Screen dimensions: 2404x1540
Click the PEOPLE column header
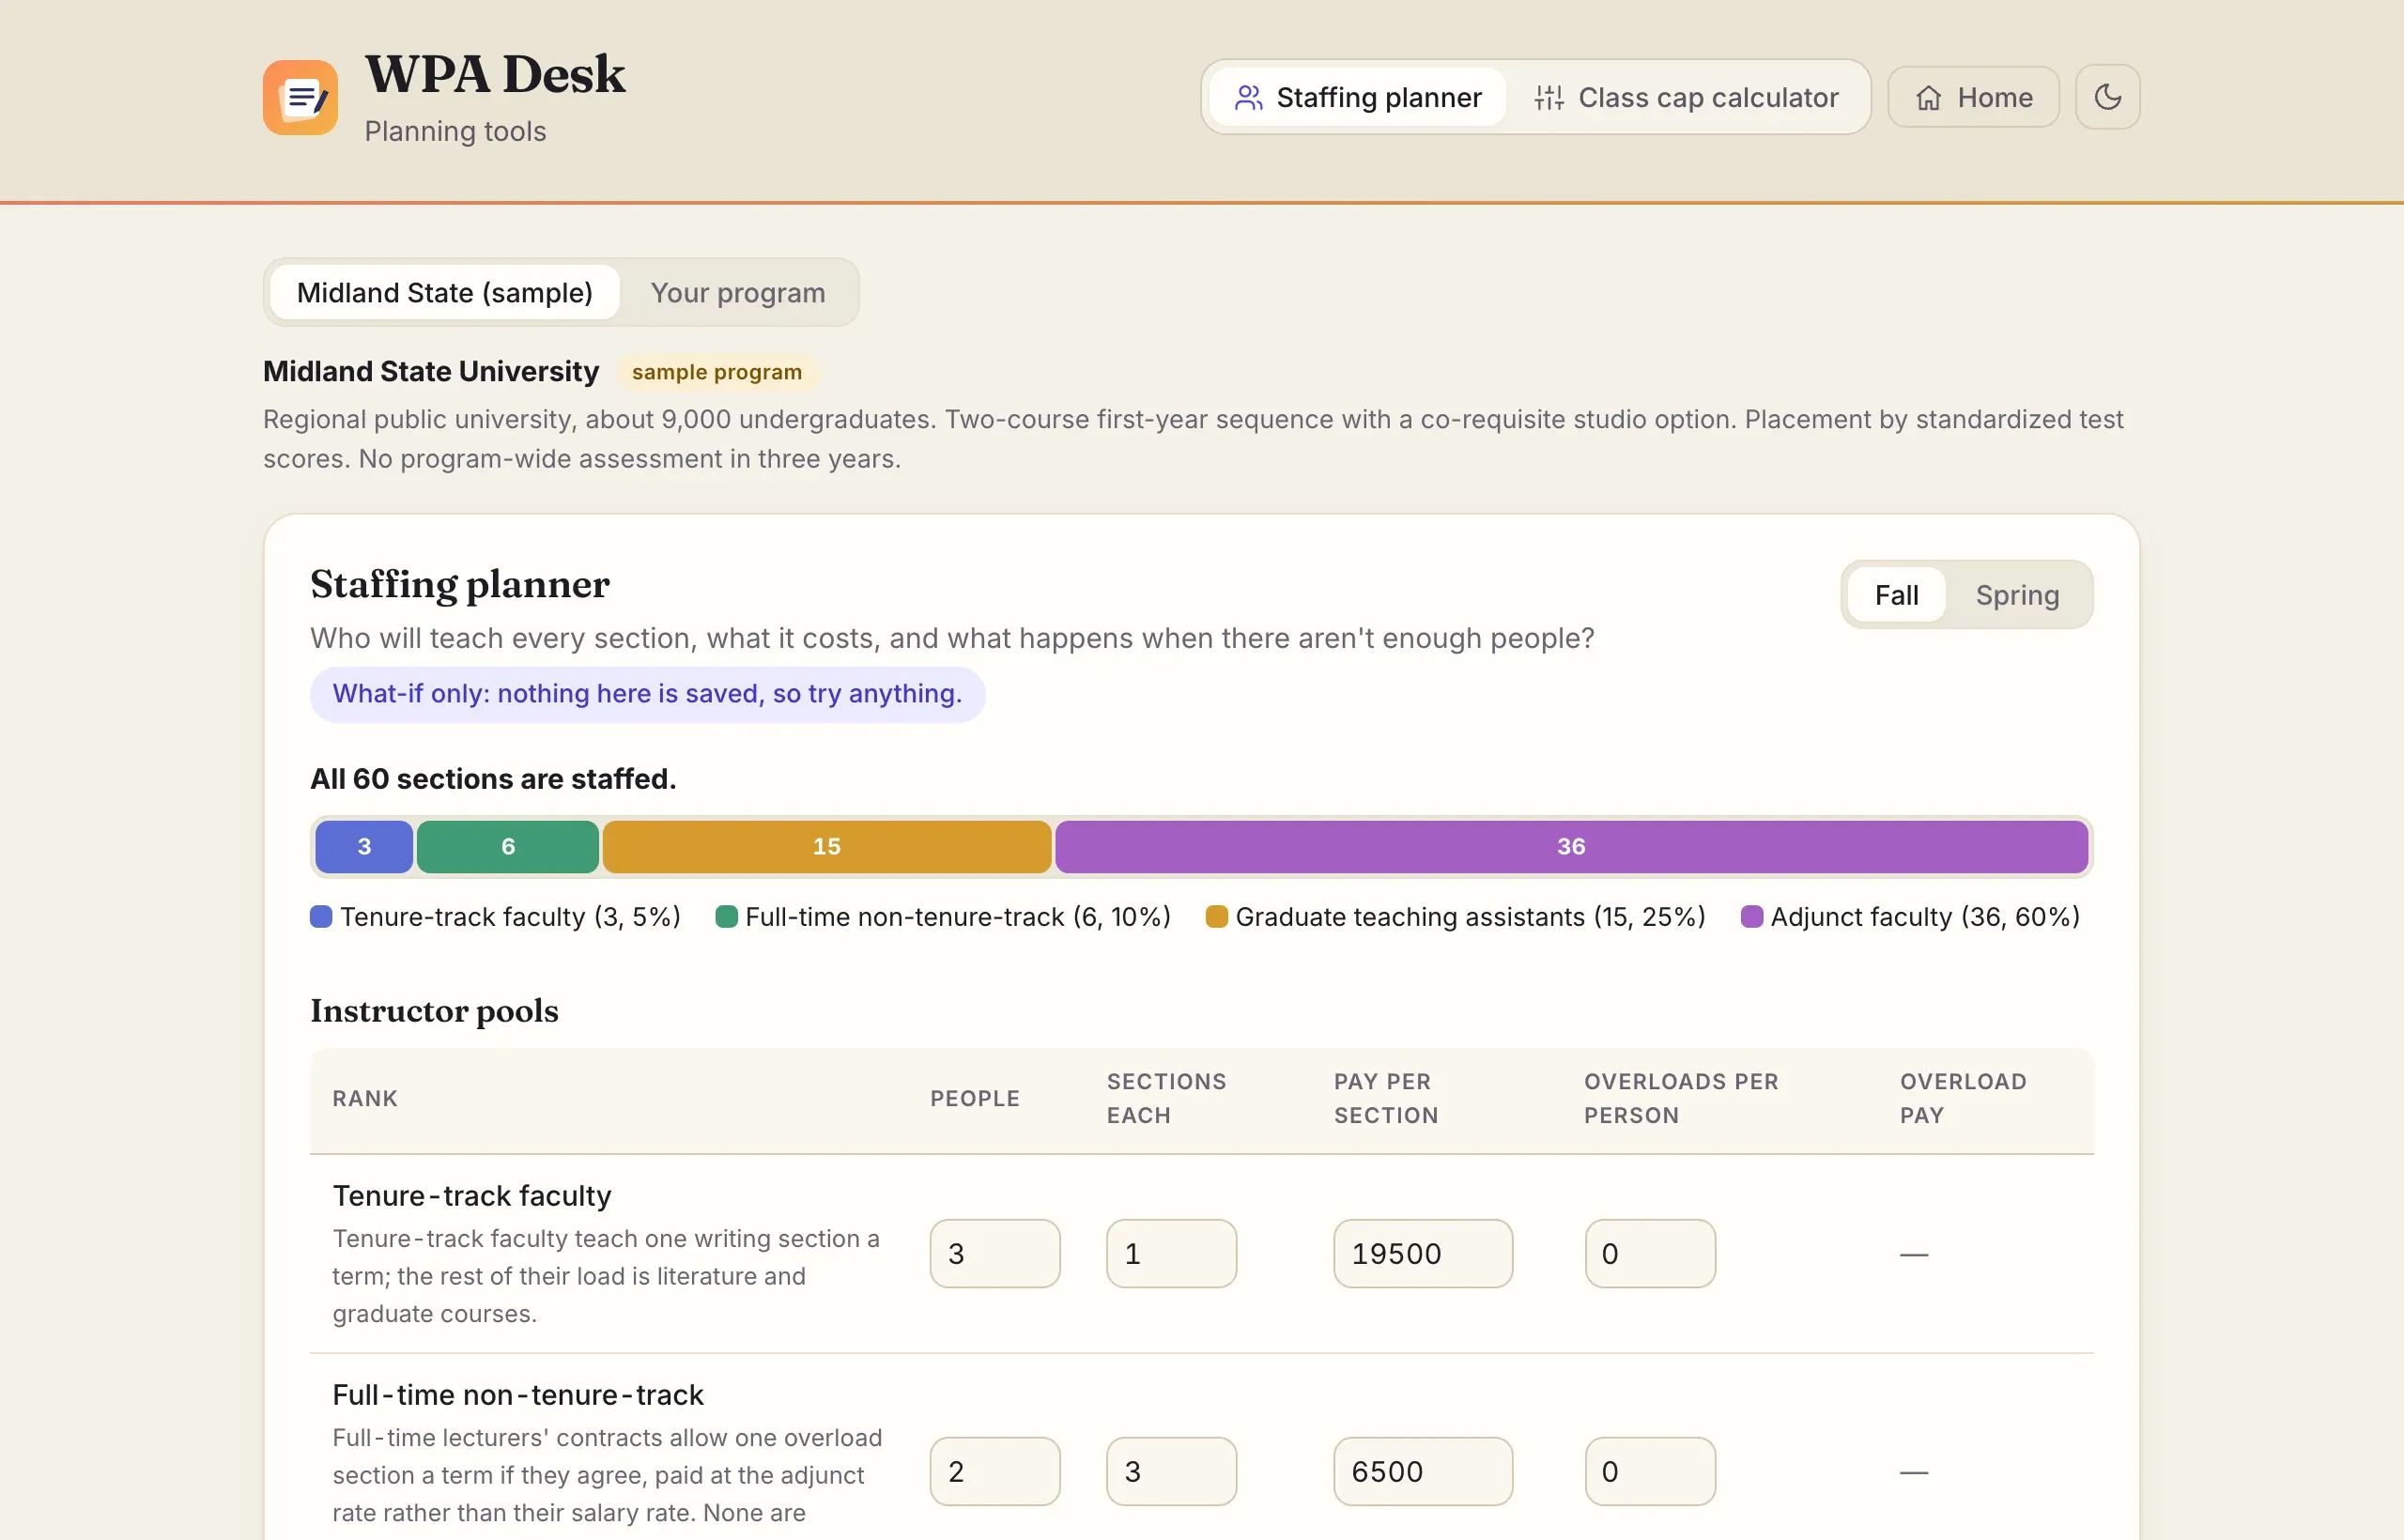(x=975, y=1098)
